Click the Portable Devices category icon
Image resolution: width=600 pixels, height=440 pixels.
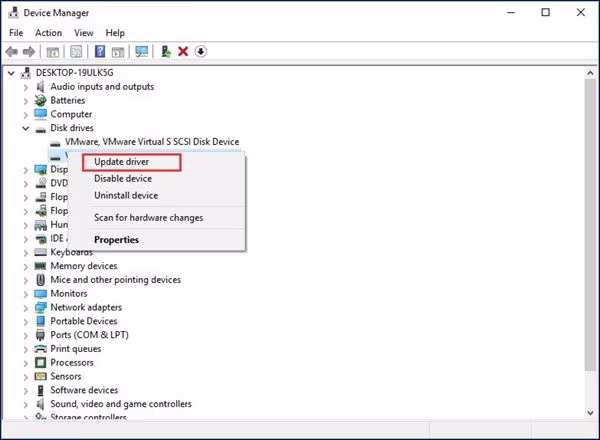pyautogui.click(x=41, y=321)
